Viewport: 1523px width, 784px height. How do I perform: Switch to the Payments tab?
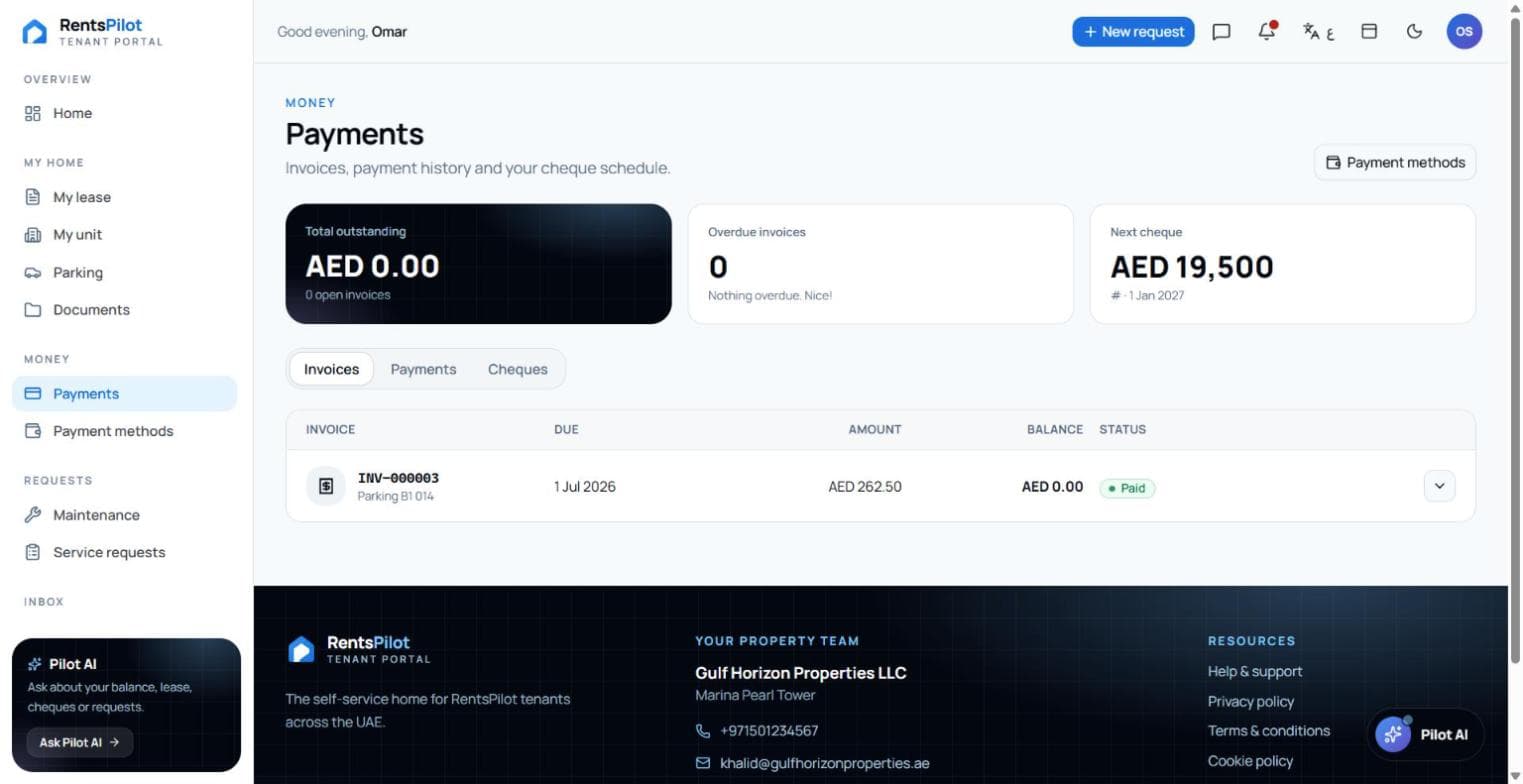tap(423, 369)
